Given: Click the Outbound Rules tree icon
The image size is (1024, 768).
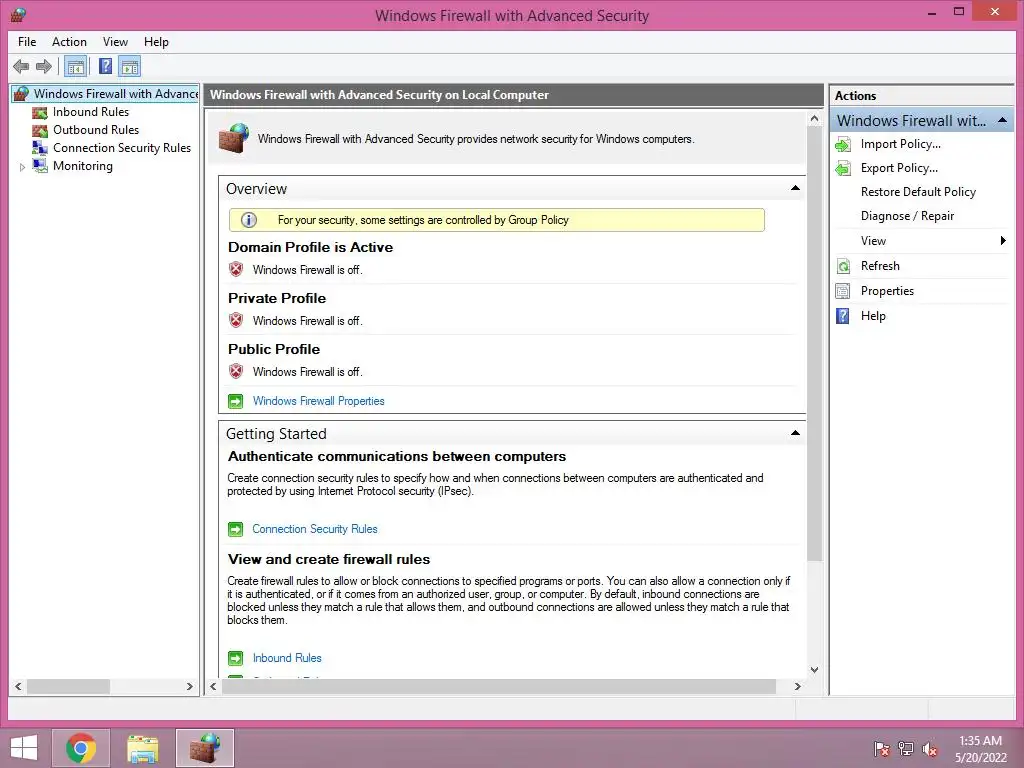Looking at the screenshot, I should click(40, 130).
